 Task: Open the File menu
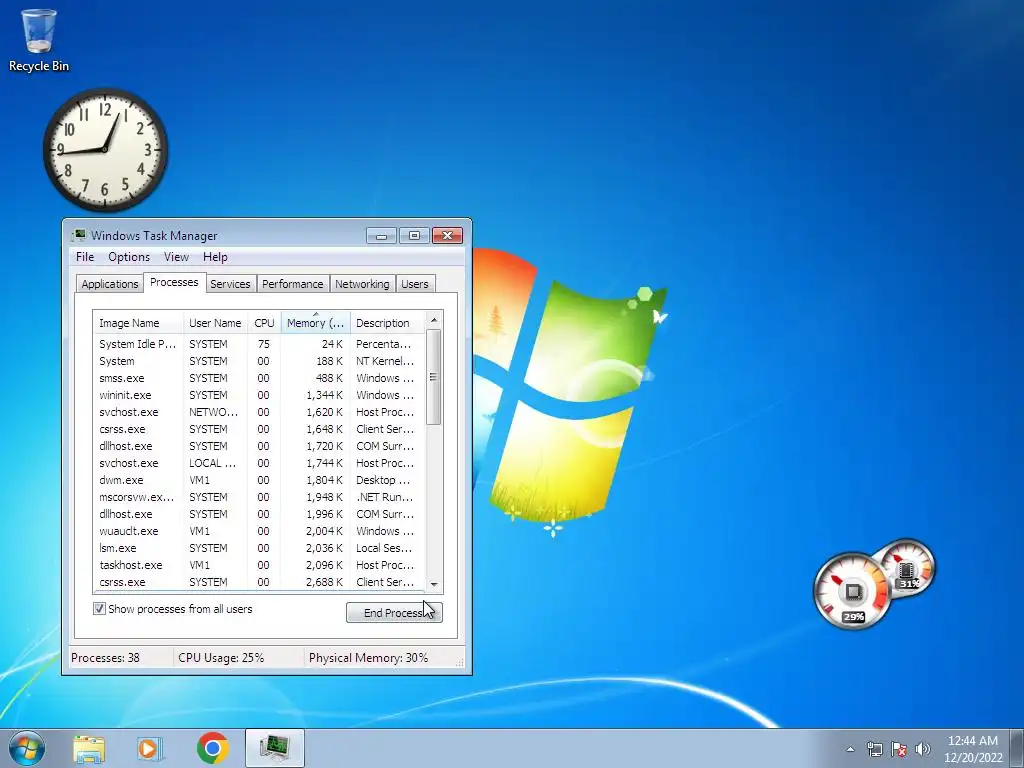tap(85, 257)
